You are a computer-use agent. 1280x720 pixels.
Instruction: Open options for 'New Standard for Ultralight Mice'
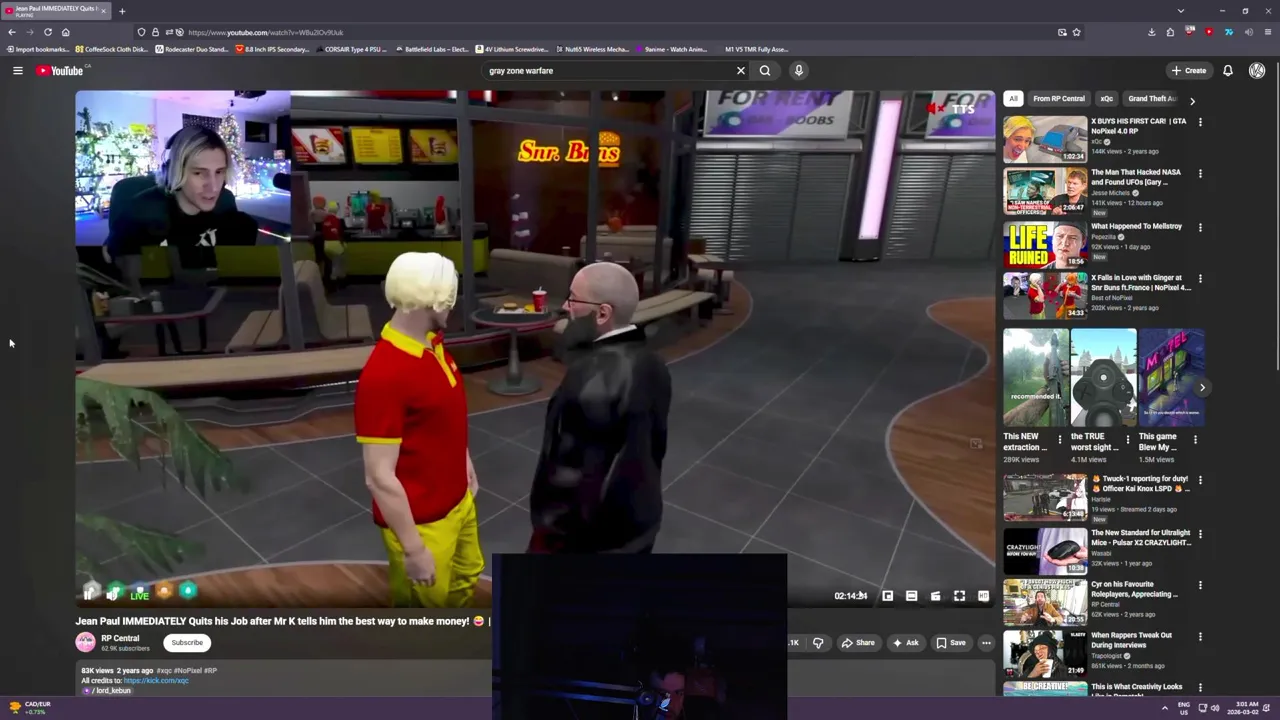(1200, 534)
